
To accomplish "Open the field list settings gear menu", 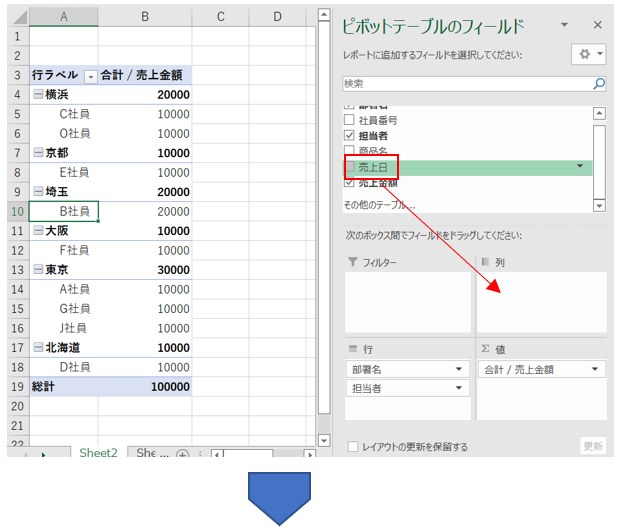I will [x=586, y=54].
